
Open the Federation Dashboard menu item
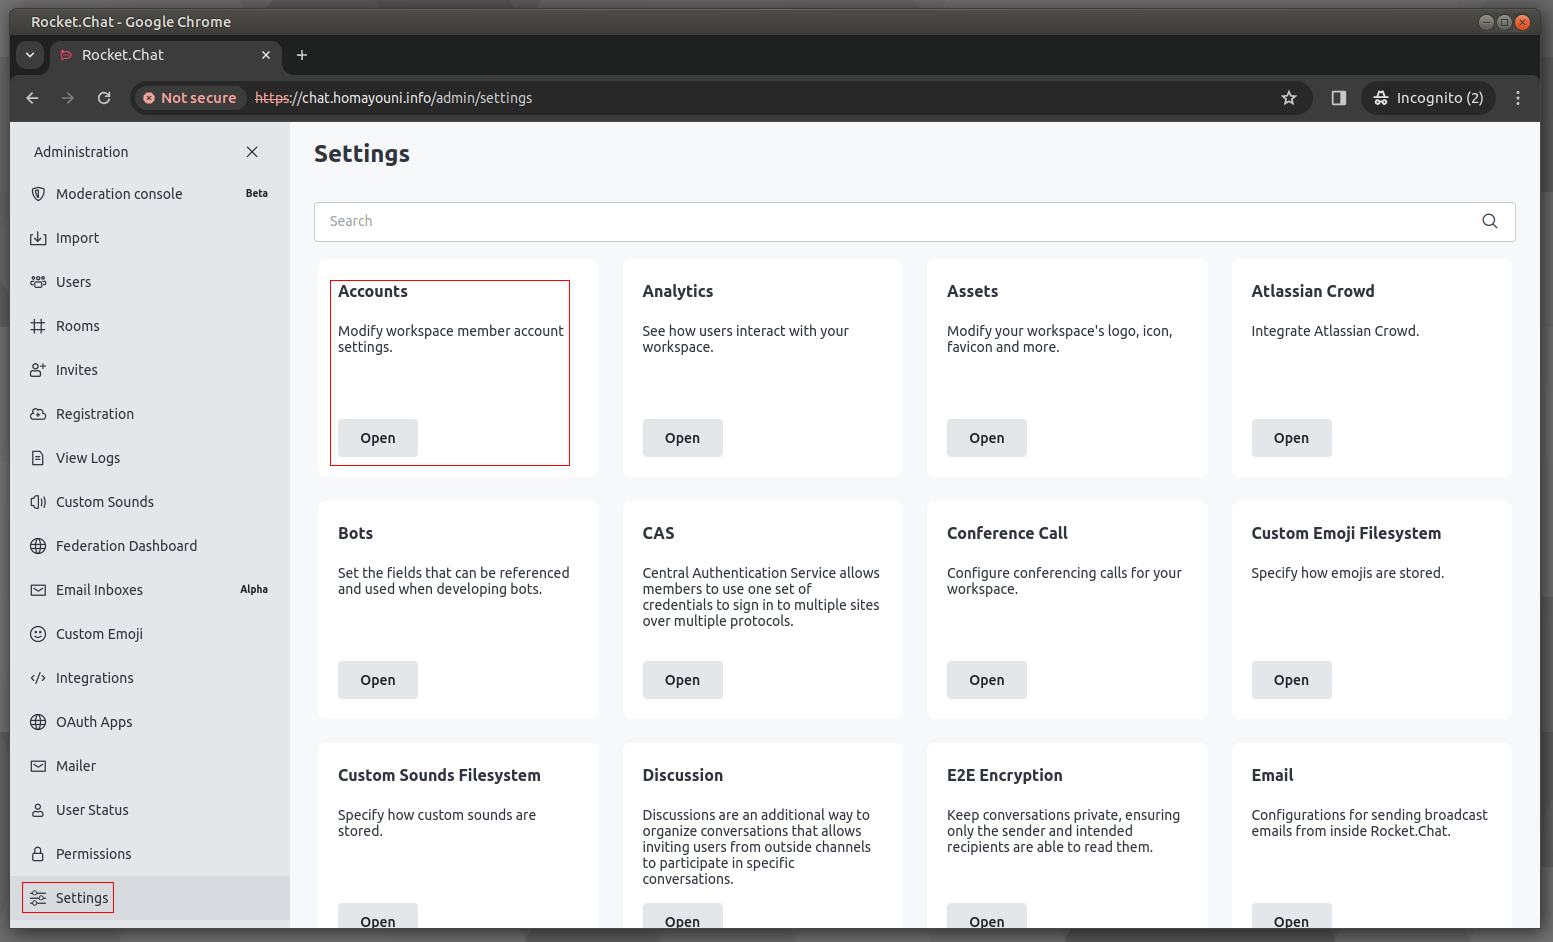click(150, 546)
